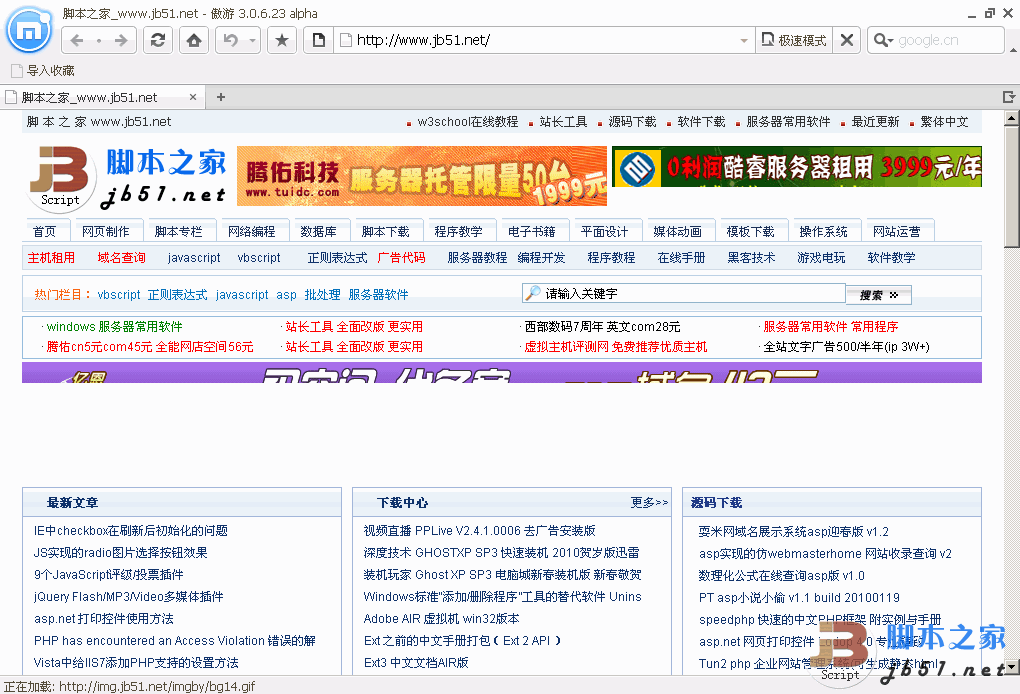Click the Maxthon logo button
Screen dimensions: 1020x694
click(x=28, y=30)
